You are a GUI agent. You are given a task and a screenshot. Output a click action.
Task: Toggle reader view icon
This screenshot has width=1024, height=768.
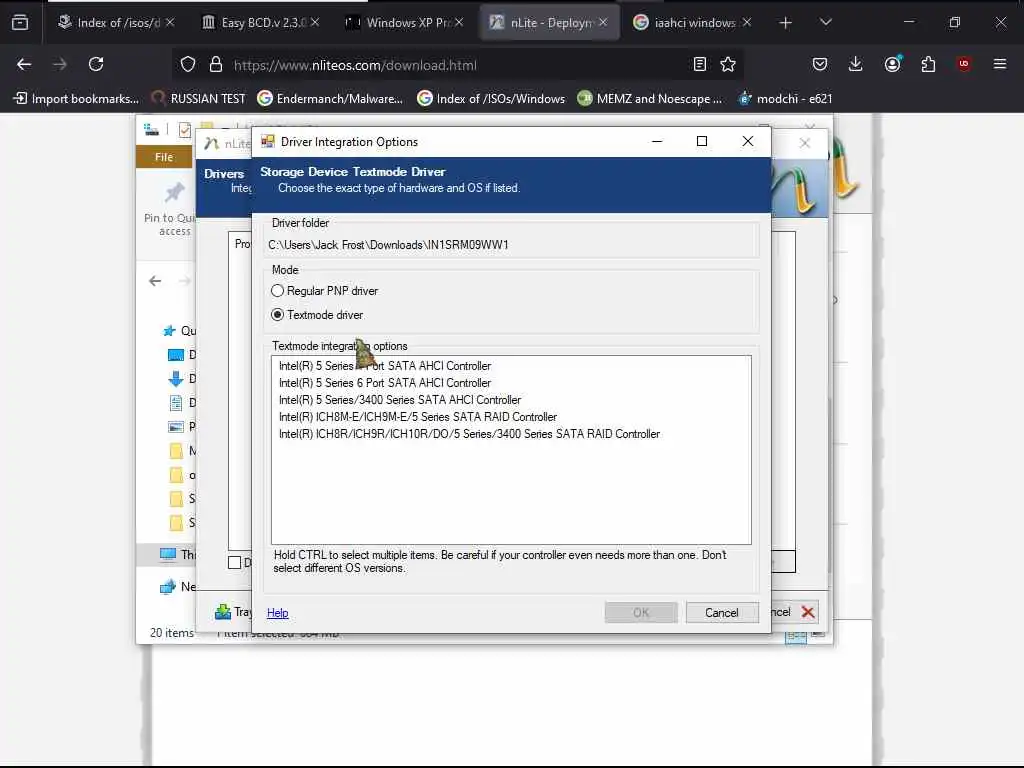699,64
